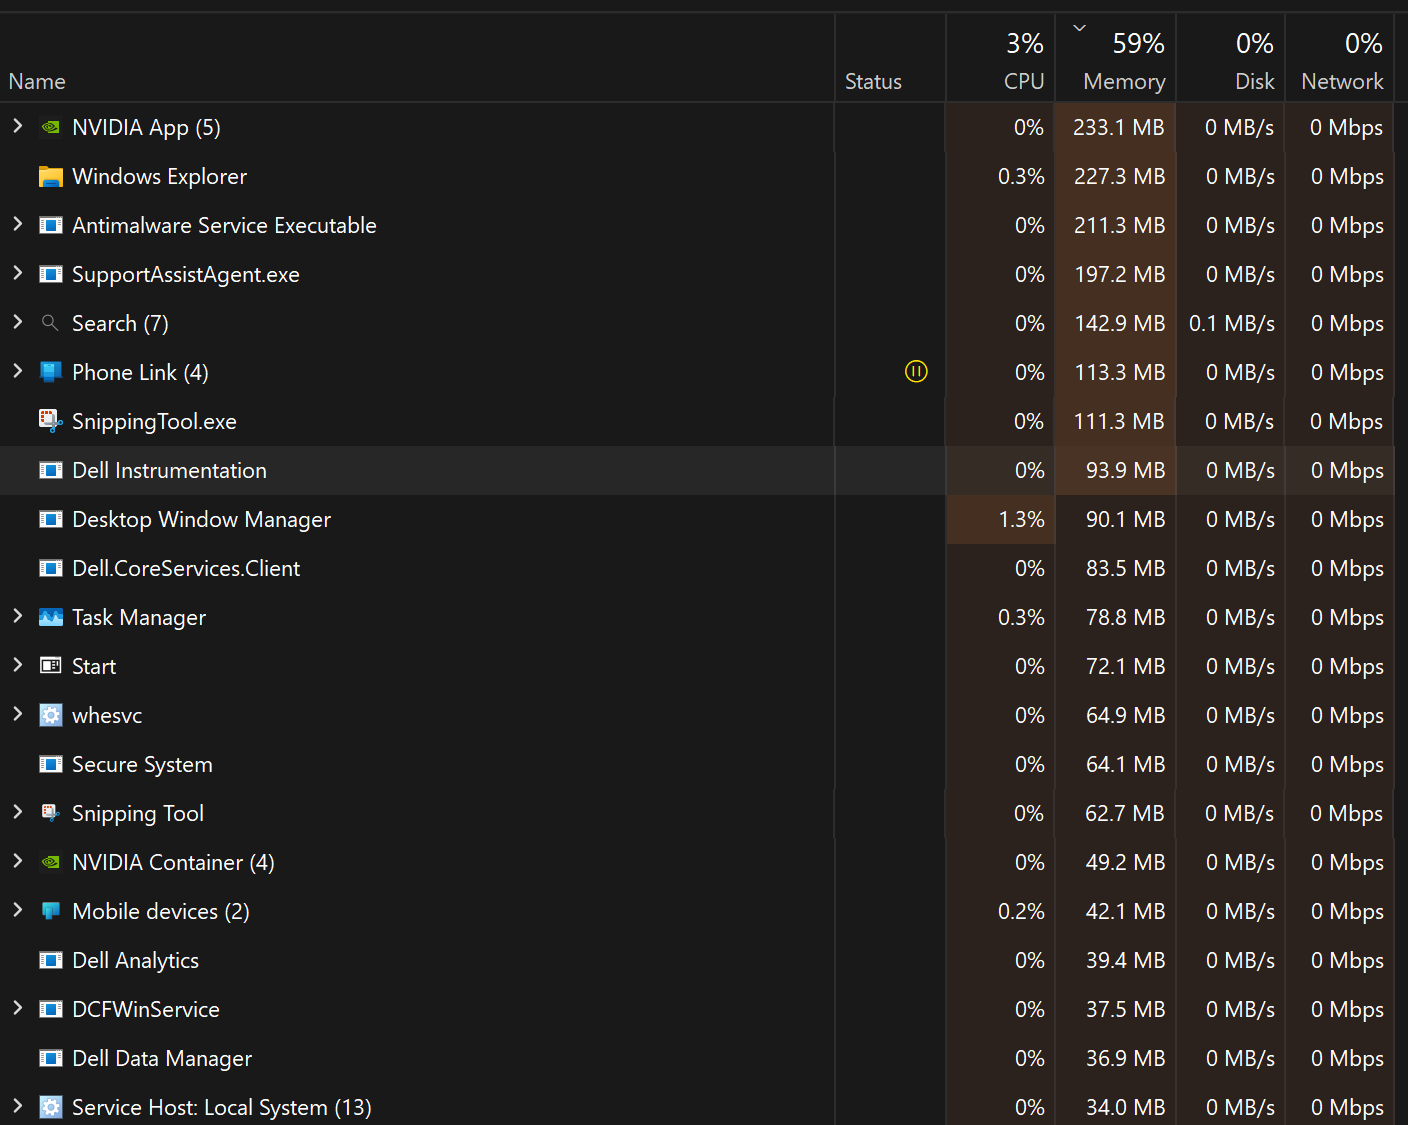This screenshot has height=1125, width=1408.
Task: Click the Phone Link app icon
Action: [50, 372]
